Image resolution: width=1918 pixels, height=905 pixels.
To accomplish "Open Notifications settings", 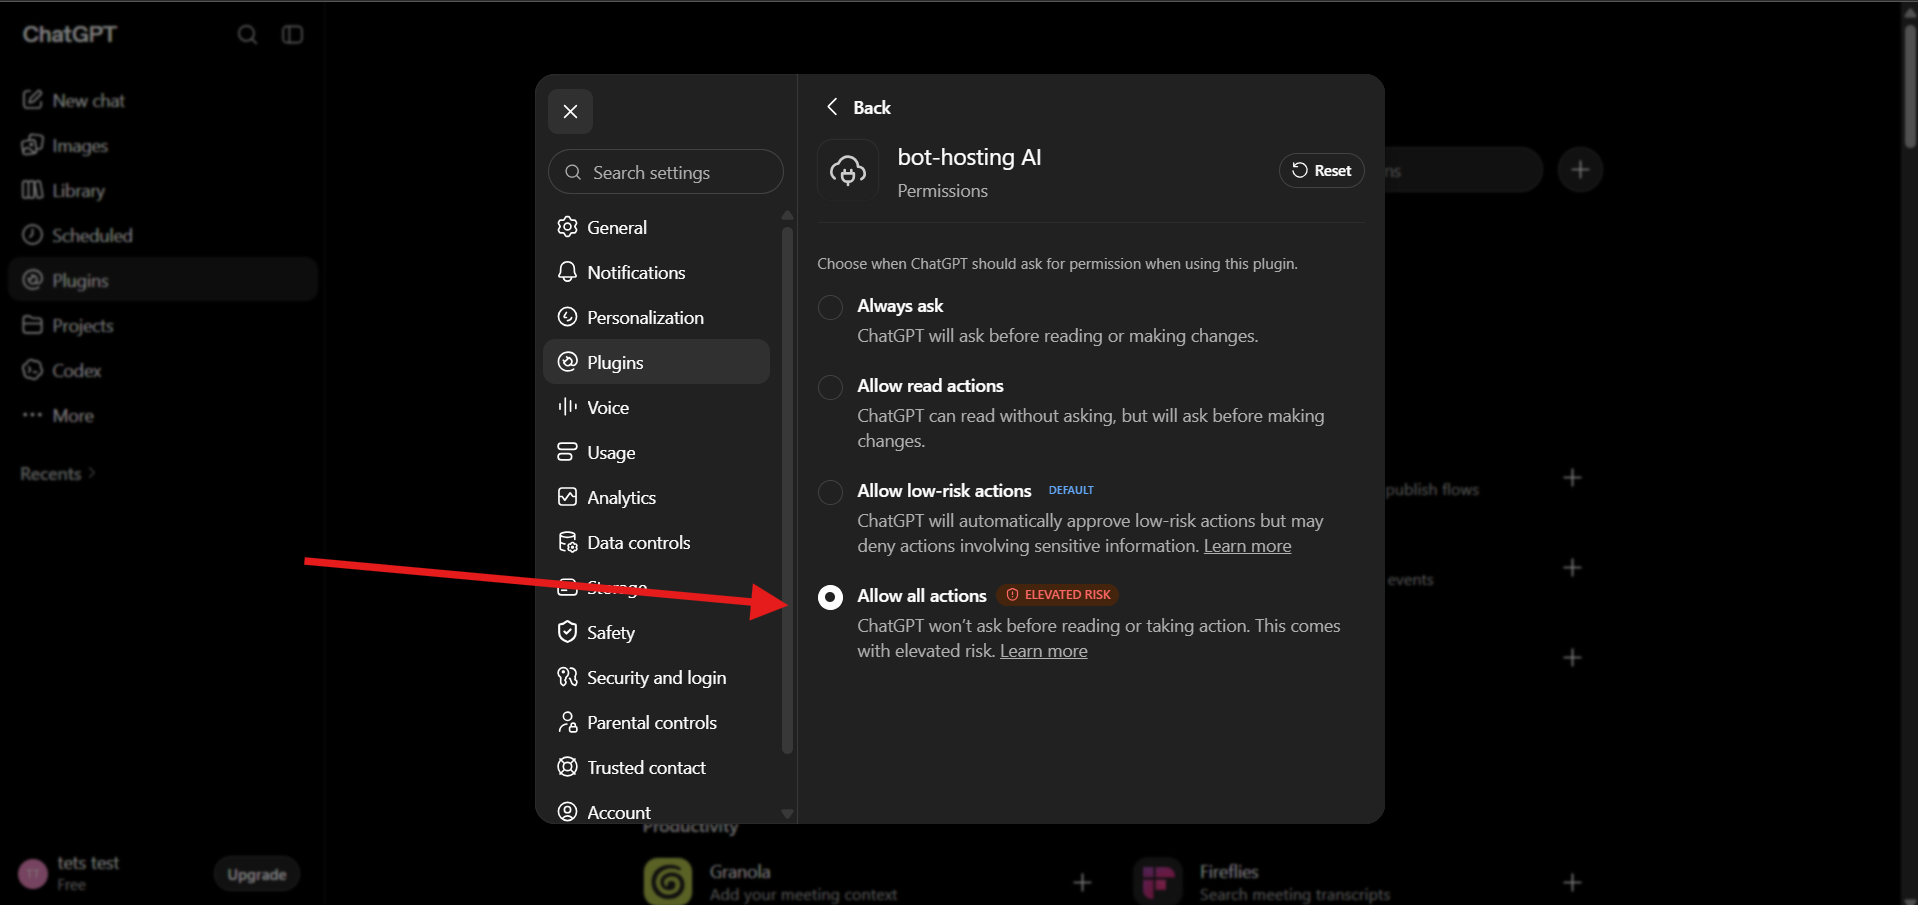I will click(x=656, y=272).
